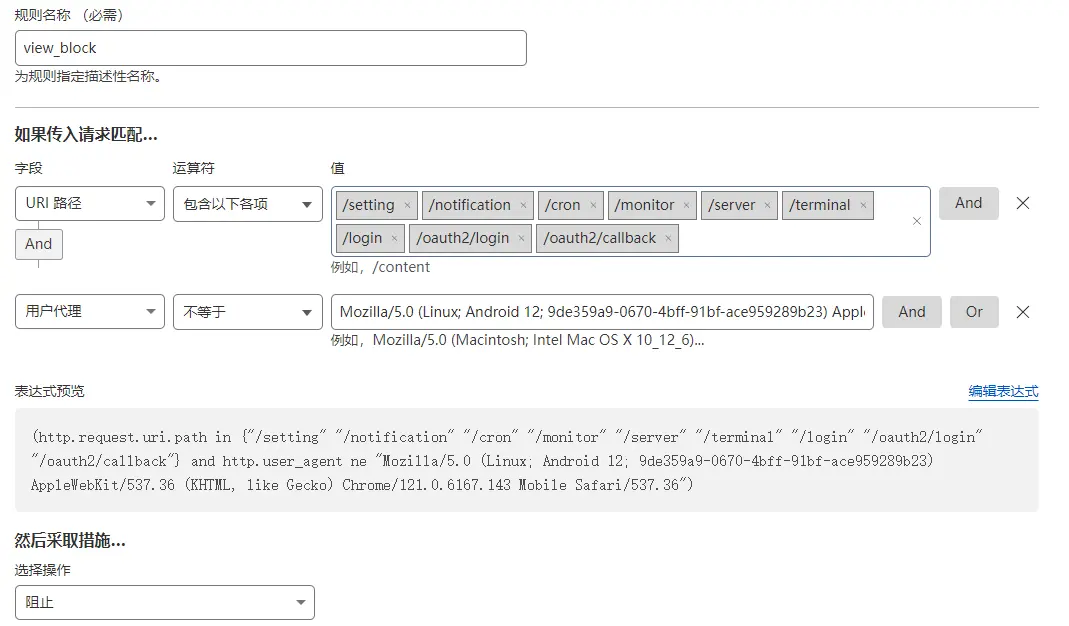Click the /notification tag text

(470, 205)
